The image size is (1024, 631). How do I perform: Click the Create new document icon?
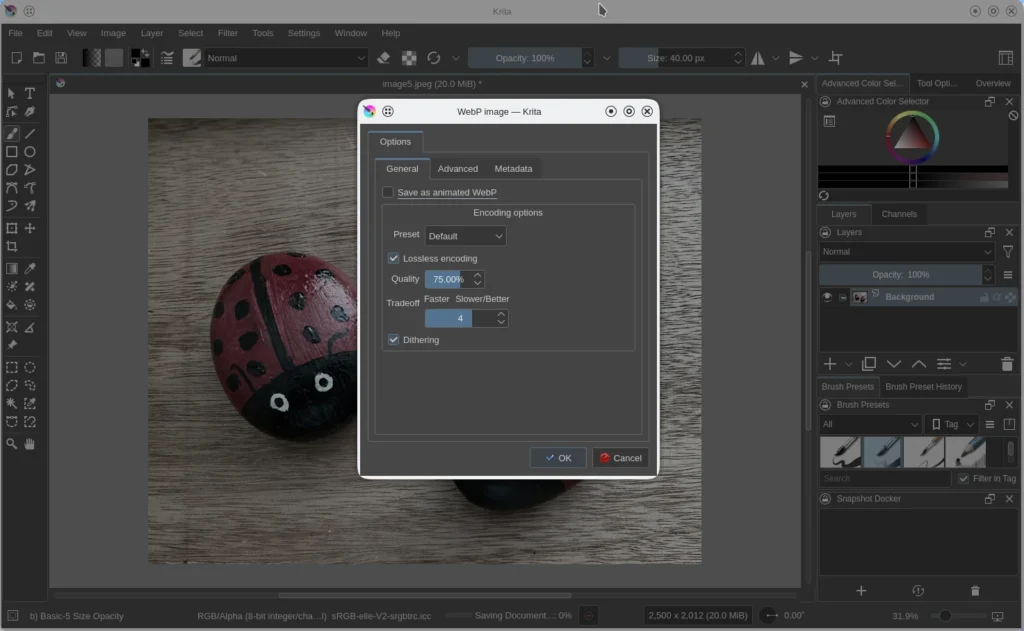click(x=16, y=58)
